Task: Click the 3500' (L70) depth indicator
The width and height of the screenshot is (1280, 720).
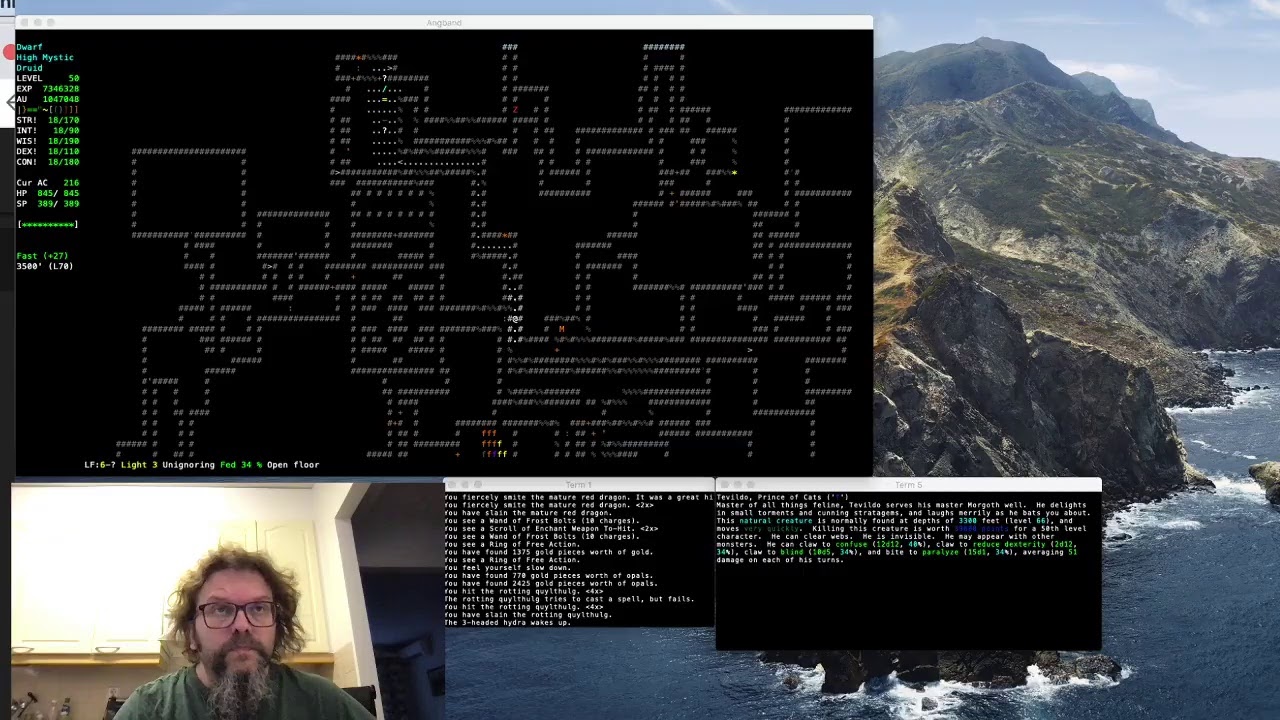Action: point(45,266)
